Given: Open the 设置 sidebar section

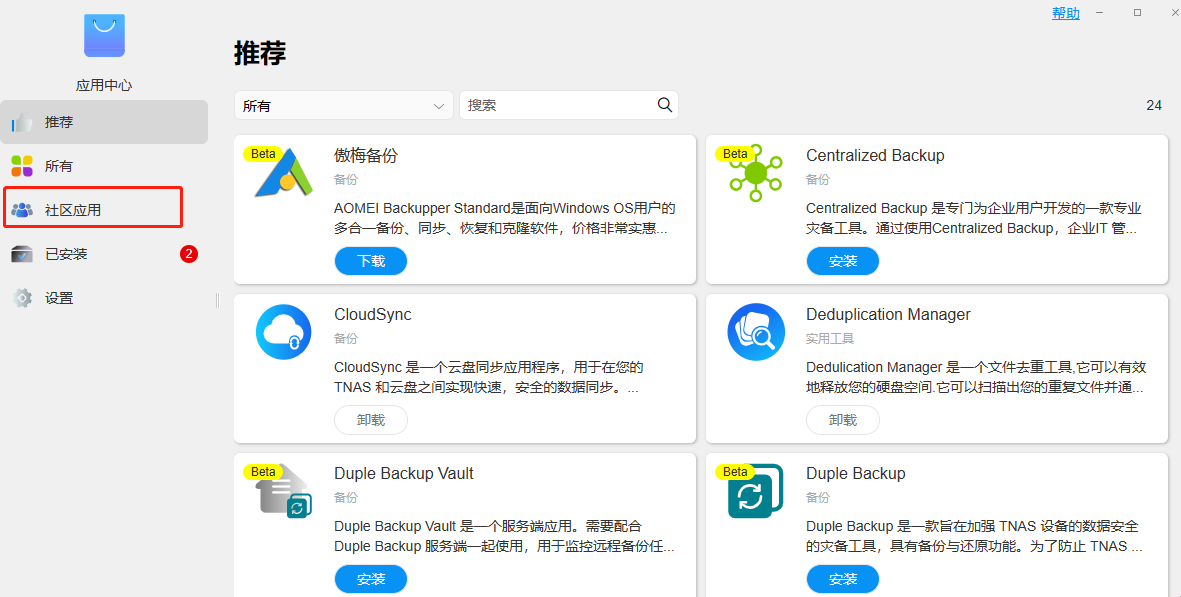Looking at the screenshot, I should (104, 298).
